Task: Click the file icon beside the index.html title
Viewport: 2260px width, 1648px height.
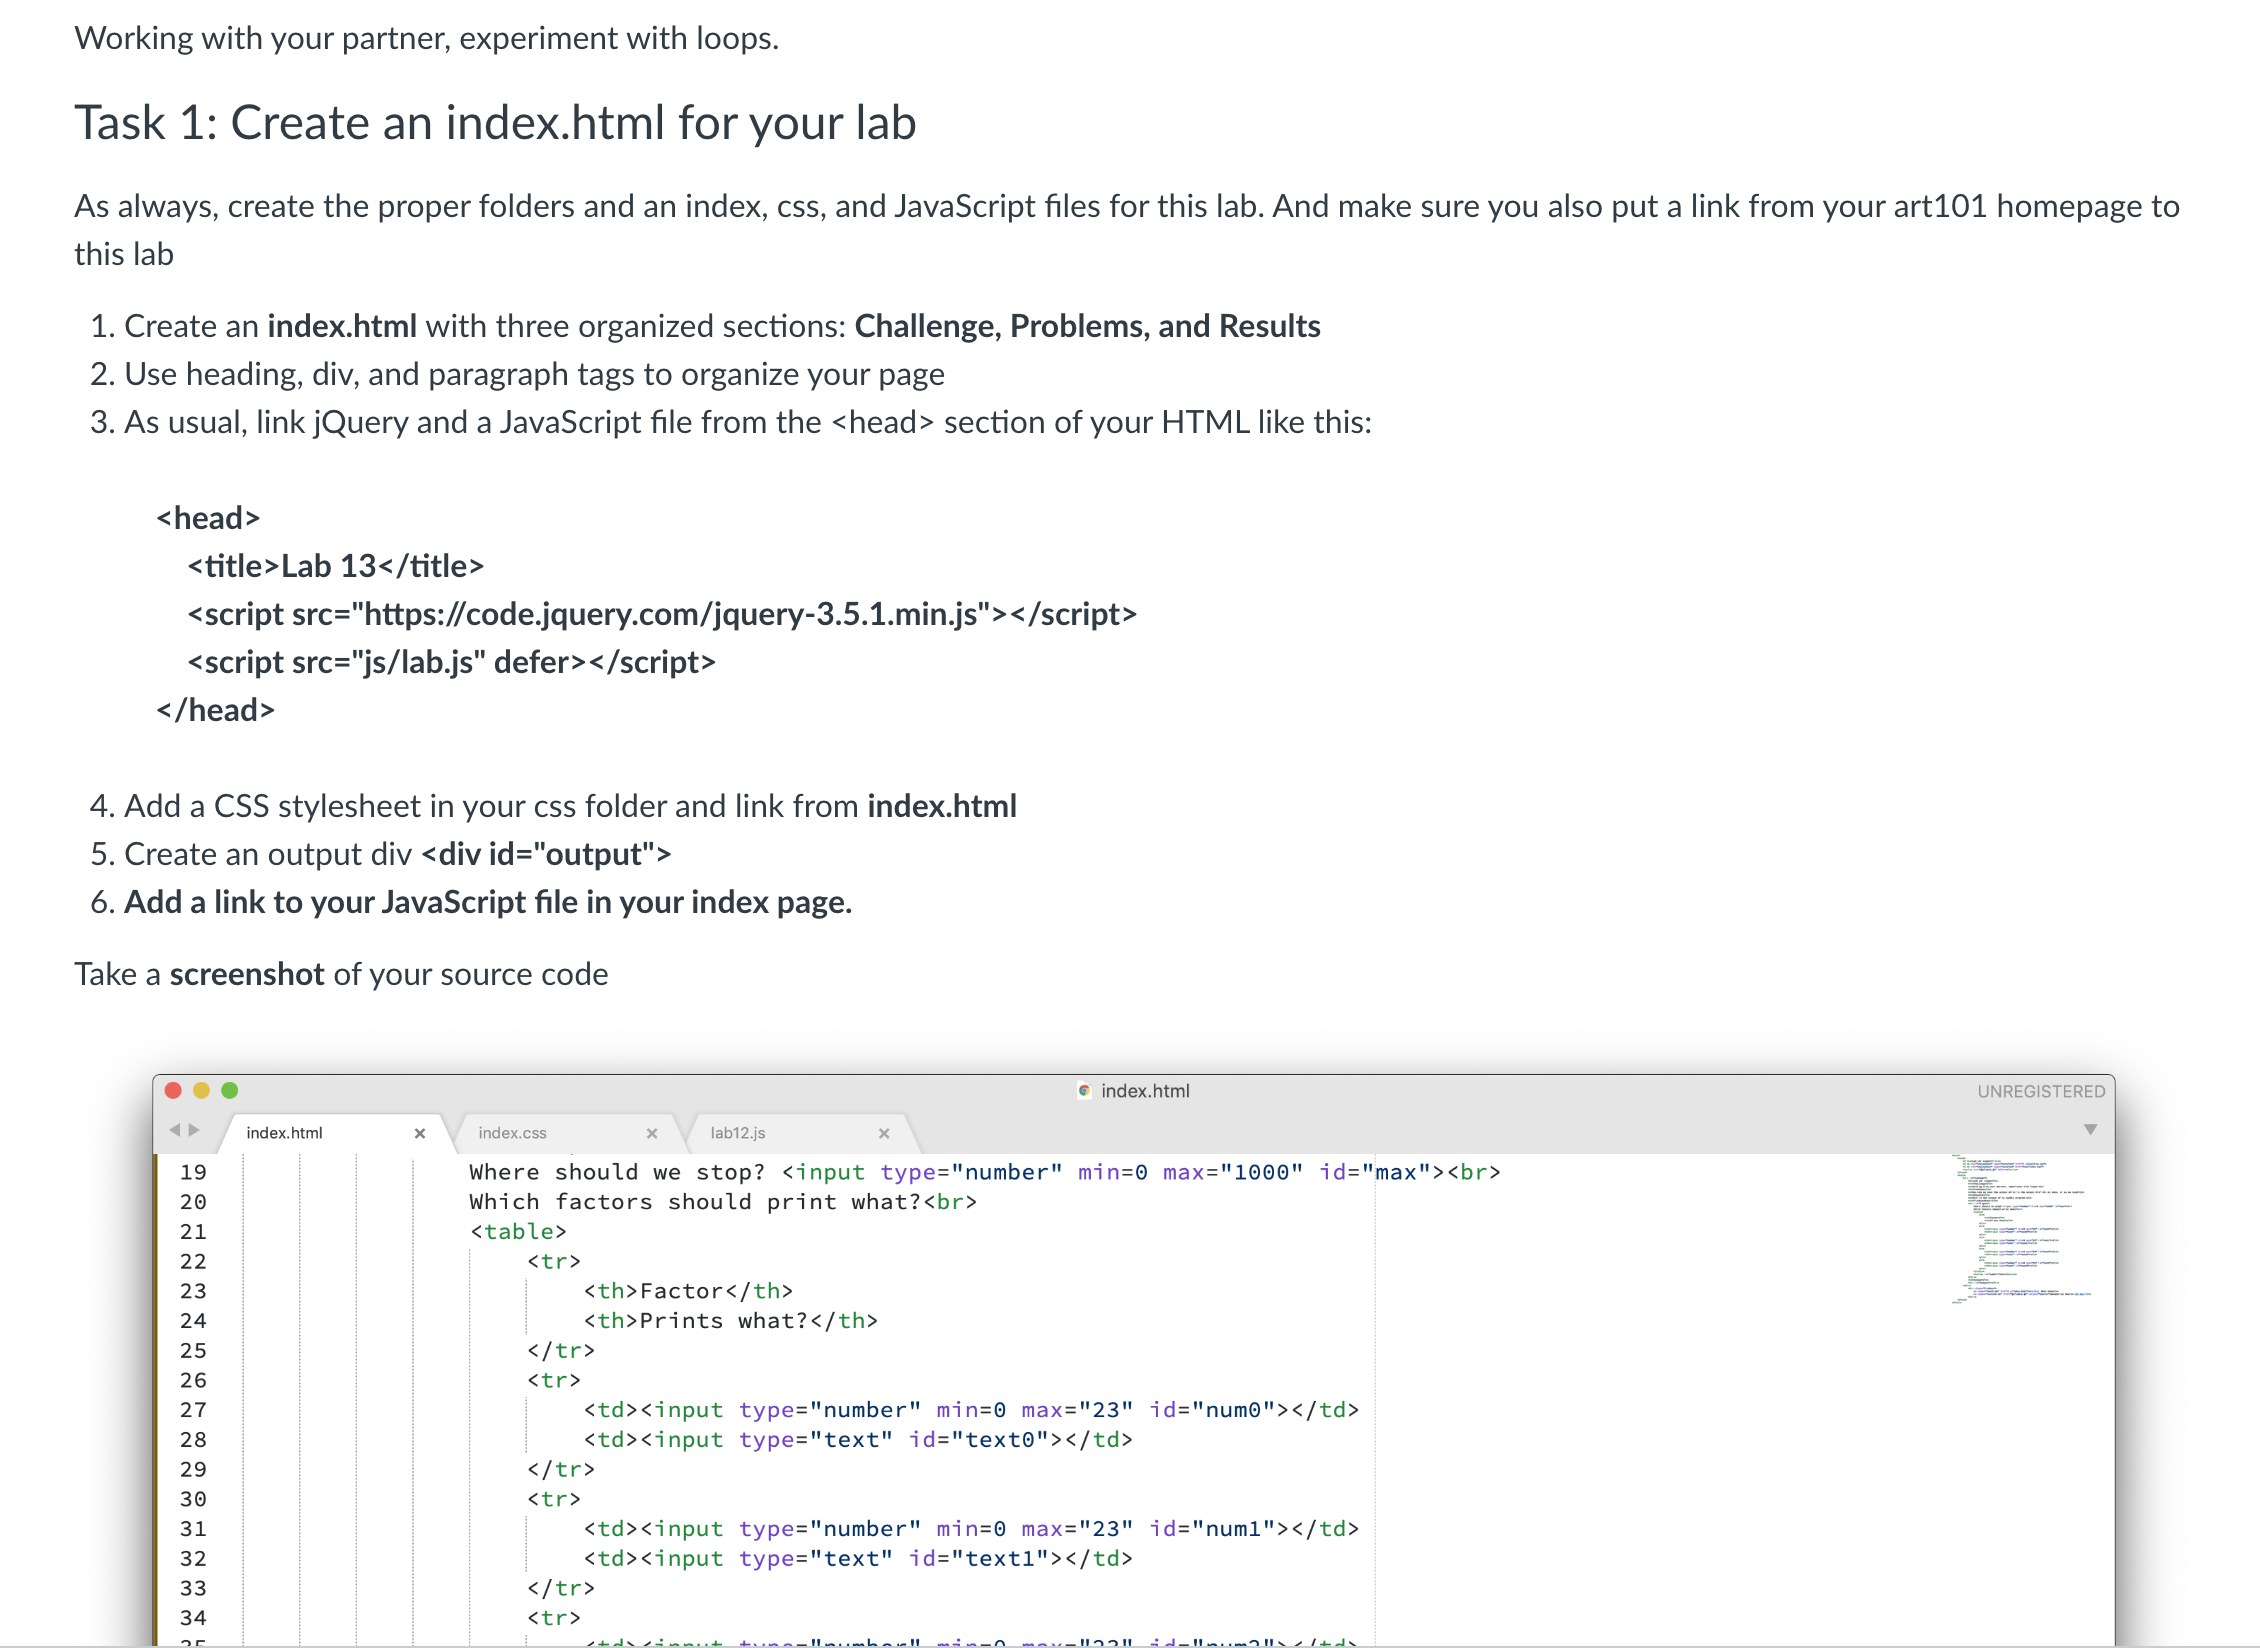Action: pyautogui.click(x=1084, y=1090)
